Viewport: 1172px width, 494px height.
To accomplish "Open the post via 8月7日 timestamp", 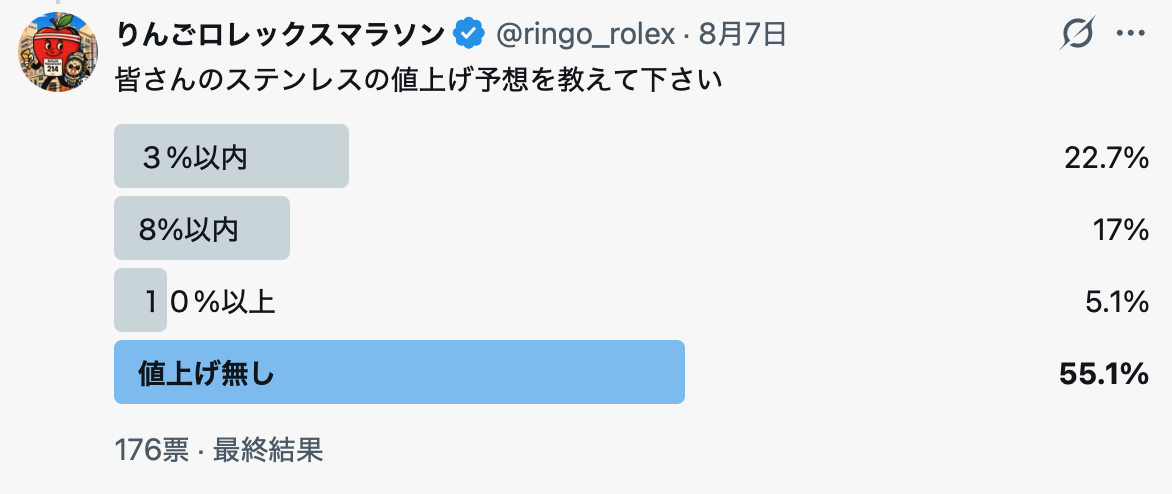I will pos(741,34).
